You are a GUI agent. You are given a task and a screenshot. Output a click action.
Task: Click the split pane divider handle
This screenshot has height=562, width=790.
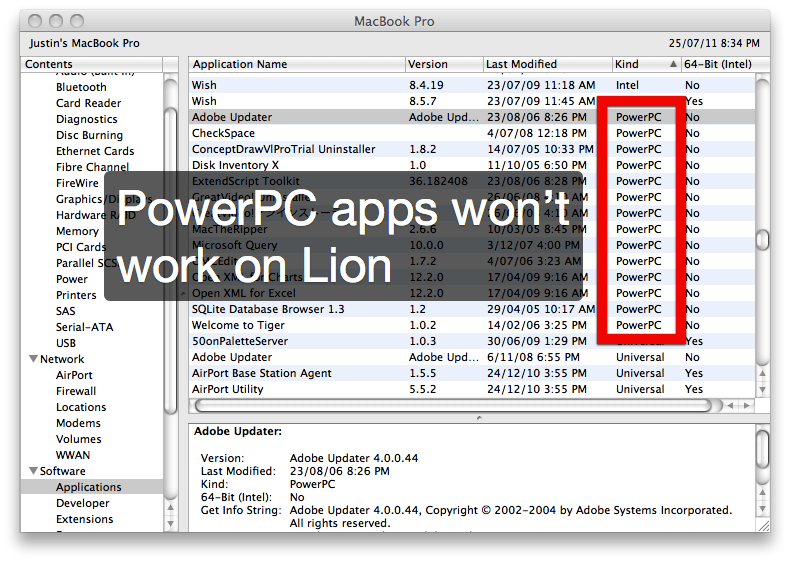[x=479, y=418]
